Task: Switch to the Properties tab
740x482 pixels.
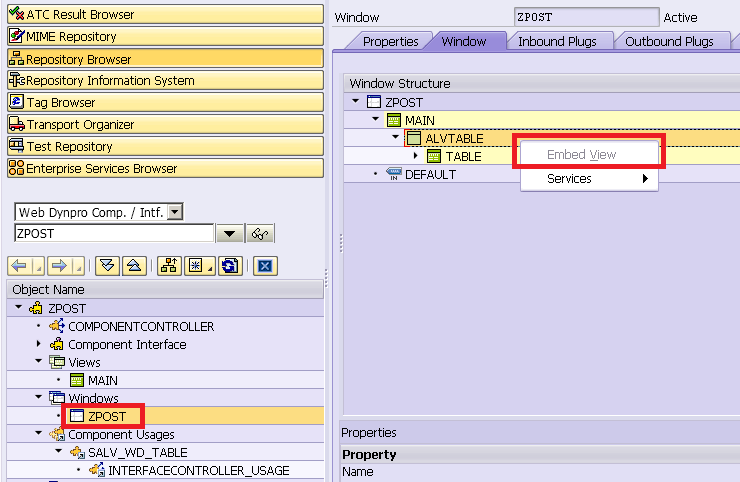Action: point(390,42)
